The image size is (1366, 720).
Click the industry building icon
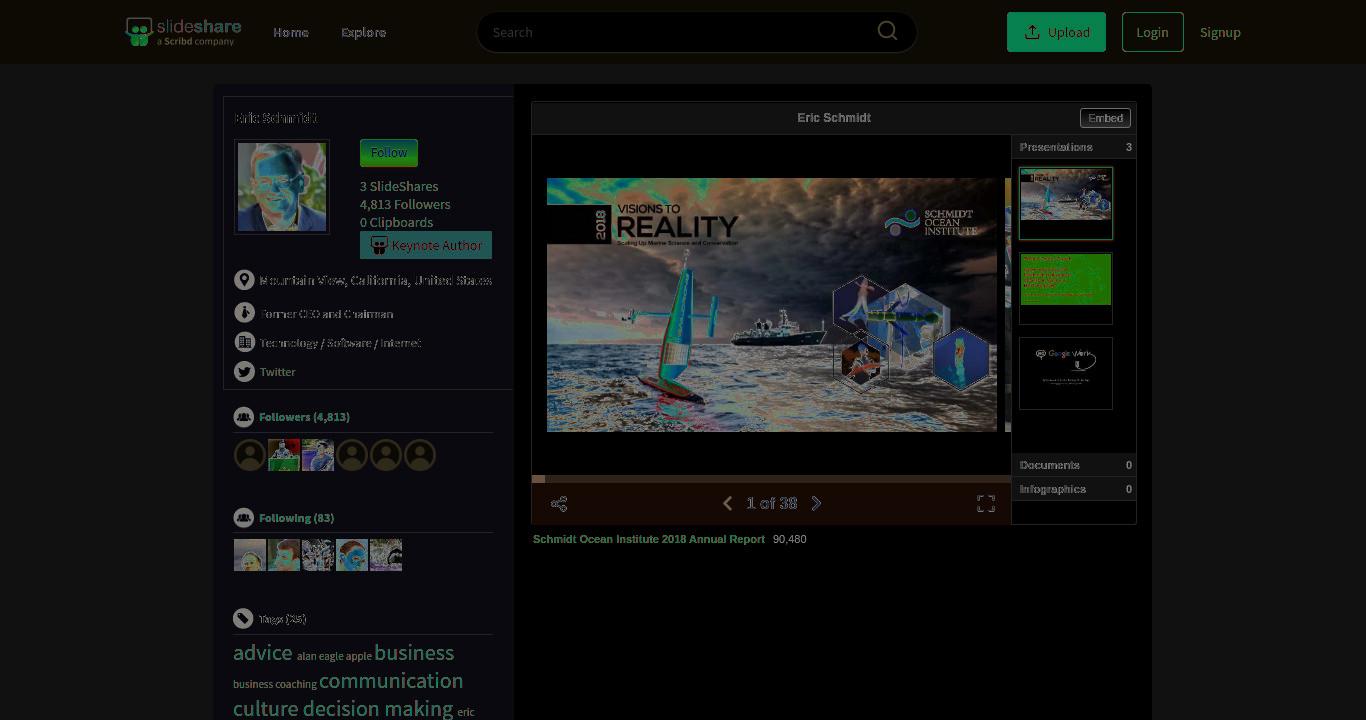tap(244, 342)
